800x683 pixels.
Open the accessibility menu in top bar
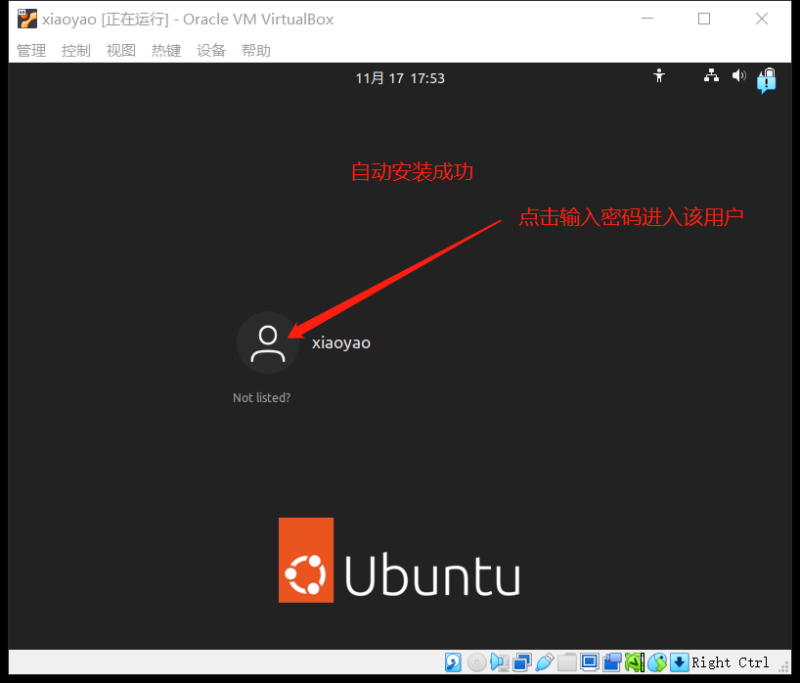point(659,75)
